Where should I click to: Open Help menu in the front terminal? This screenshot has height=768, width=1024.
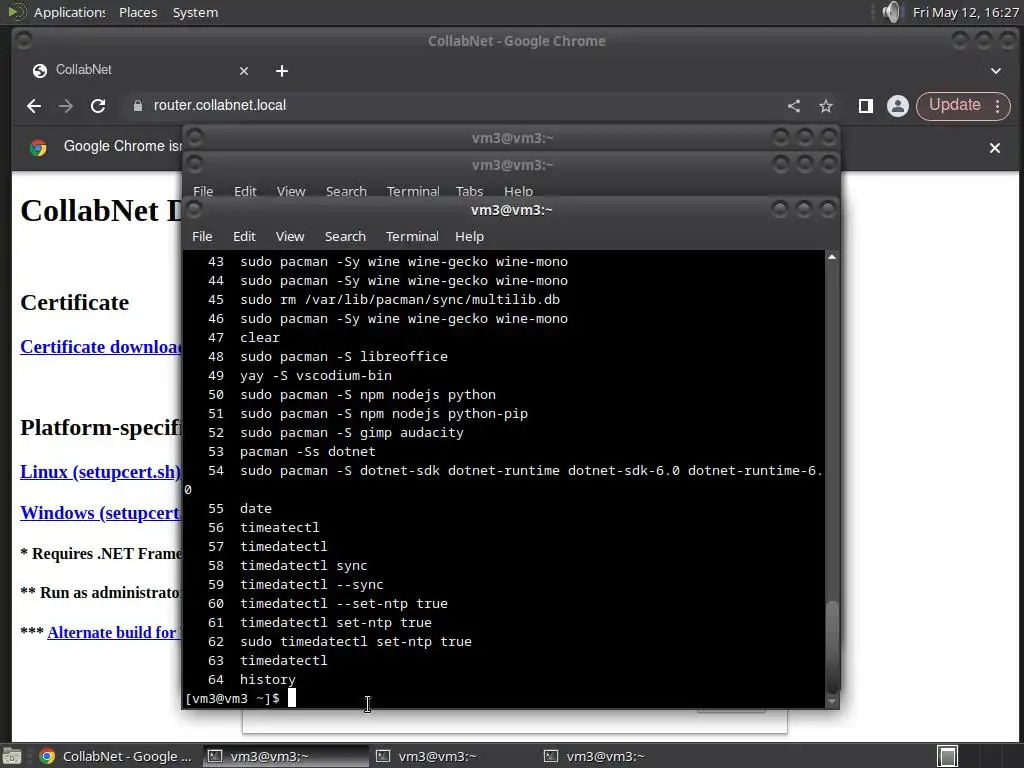click(x=469, y=236)
